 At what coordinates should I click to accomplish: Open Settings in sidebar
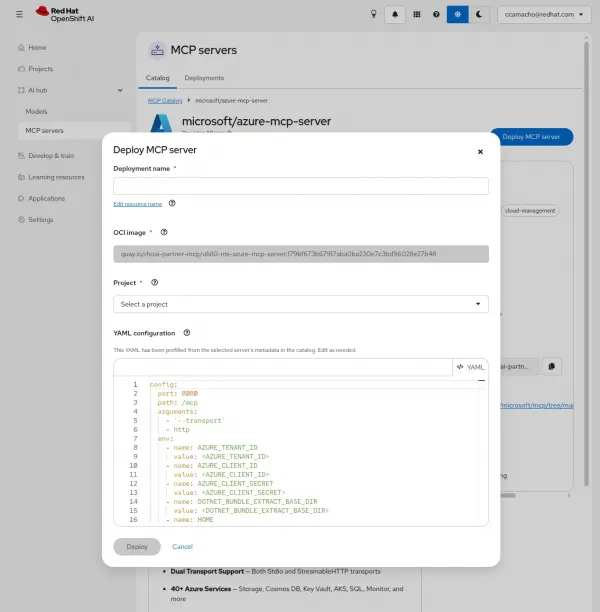tap(41, 220)
